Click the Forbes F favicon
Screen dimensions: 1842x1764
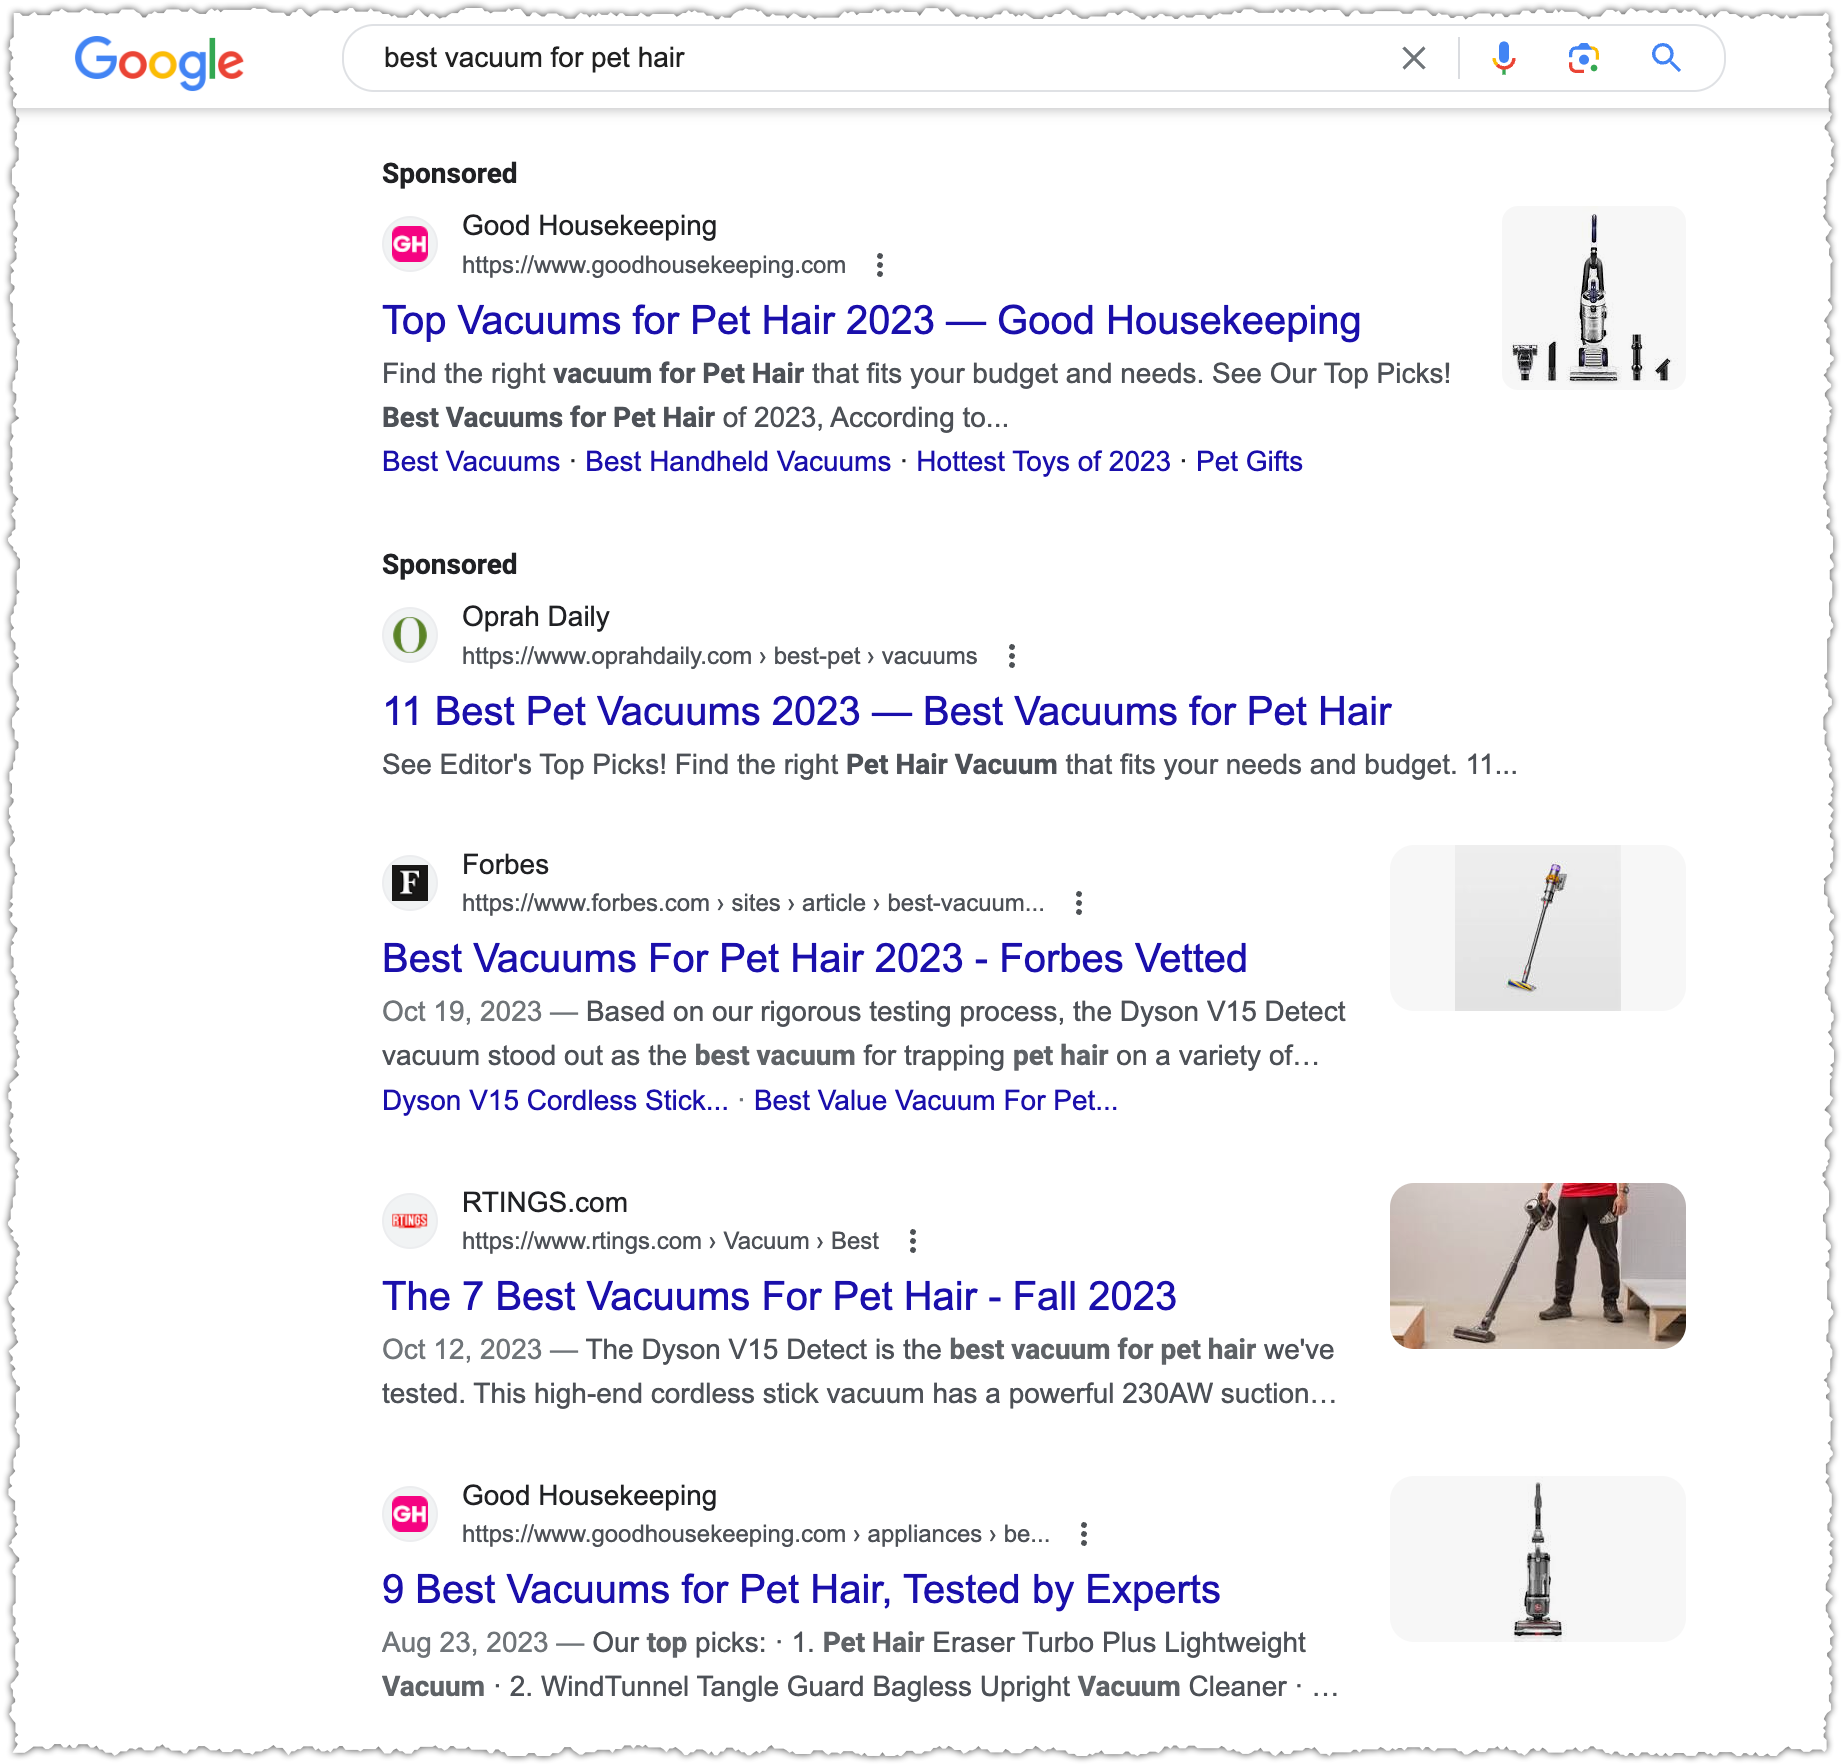coord(410,882)
